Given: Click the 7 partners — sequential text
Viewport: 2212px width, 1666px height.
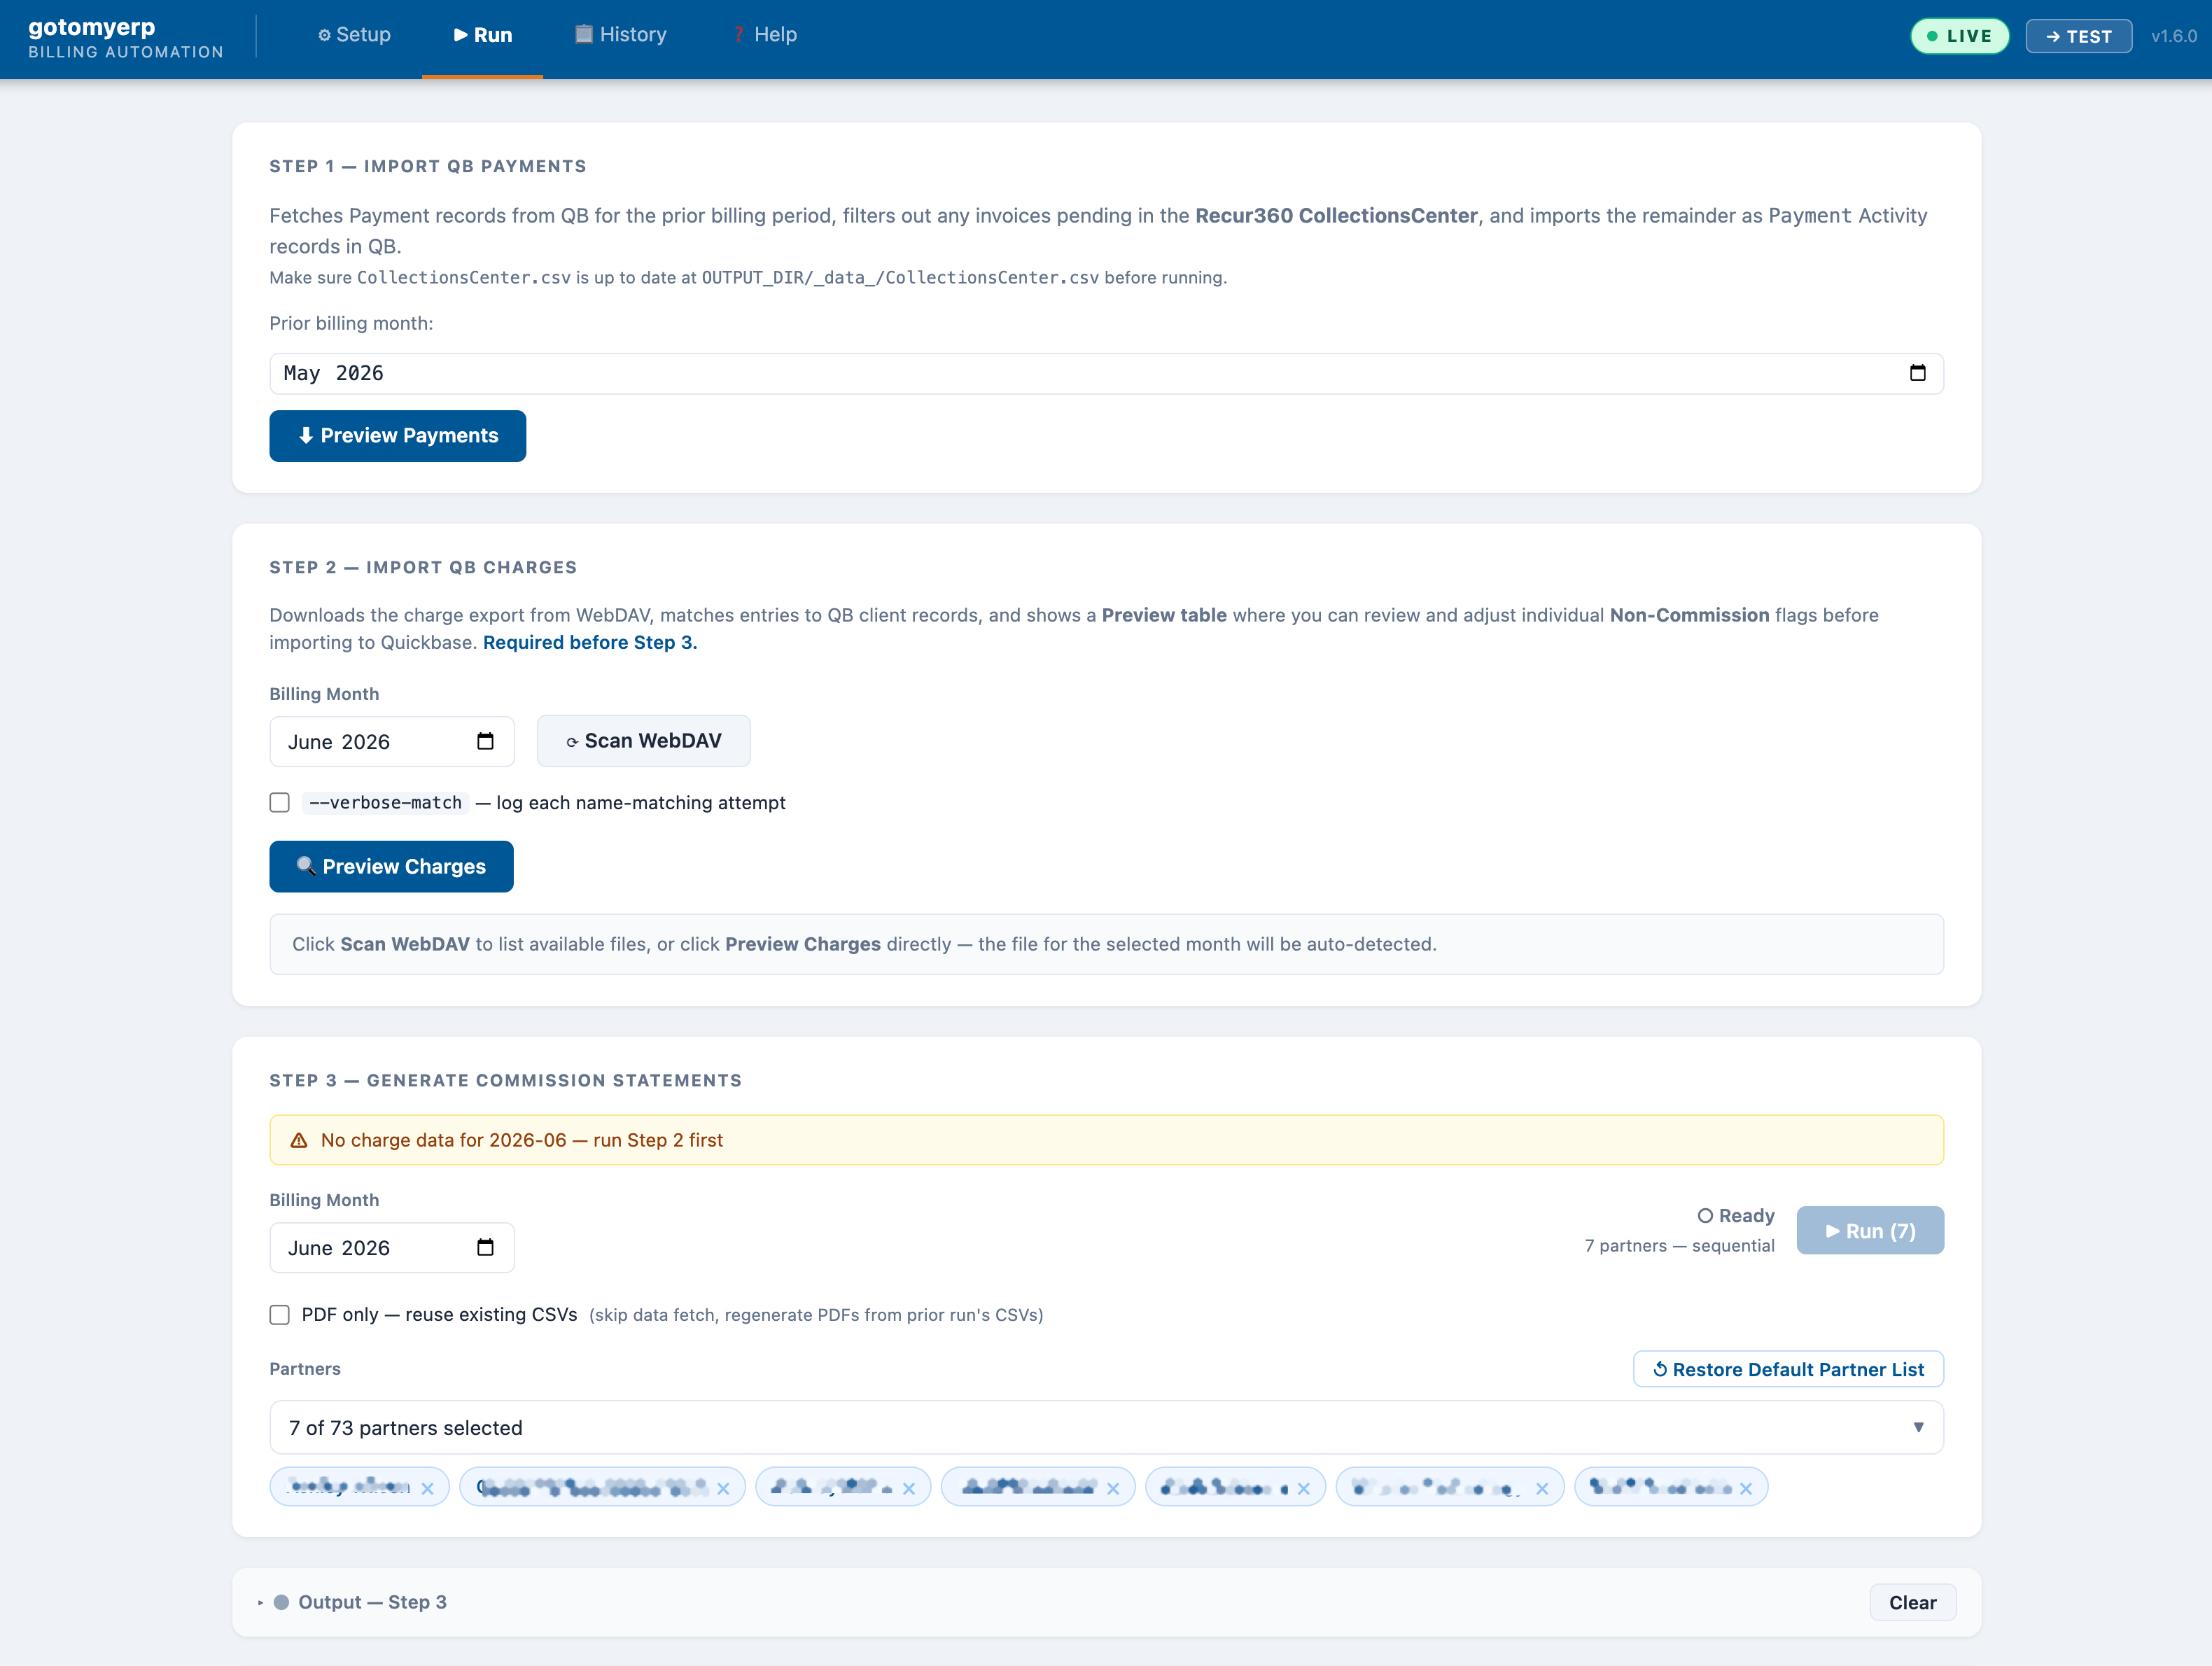Looking at the screenshot, I should pyautogui.click(x=1679, y=1245).
